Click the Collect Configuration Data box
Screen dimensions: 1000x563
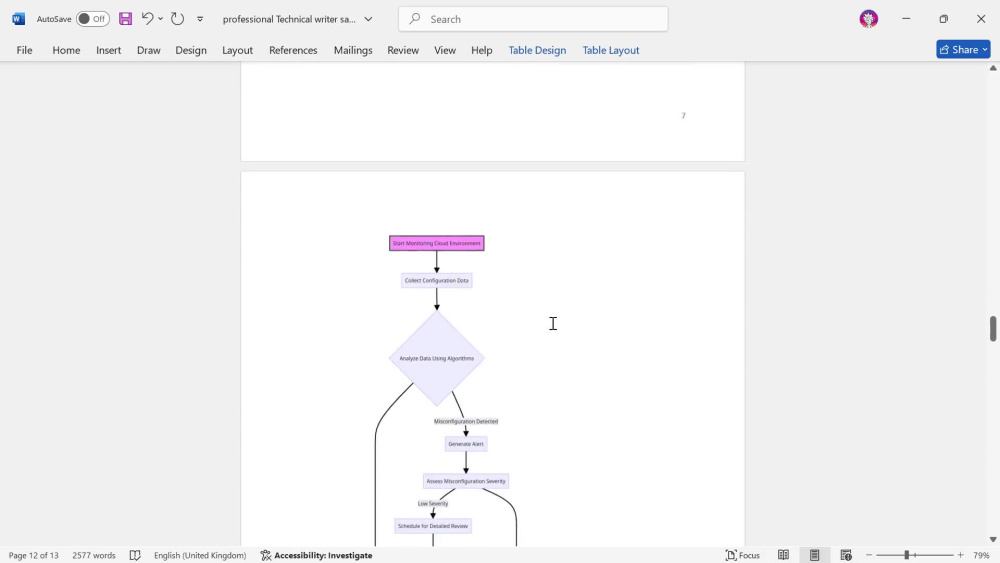click(x=437, y=281)
